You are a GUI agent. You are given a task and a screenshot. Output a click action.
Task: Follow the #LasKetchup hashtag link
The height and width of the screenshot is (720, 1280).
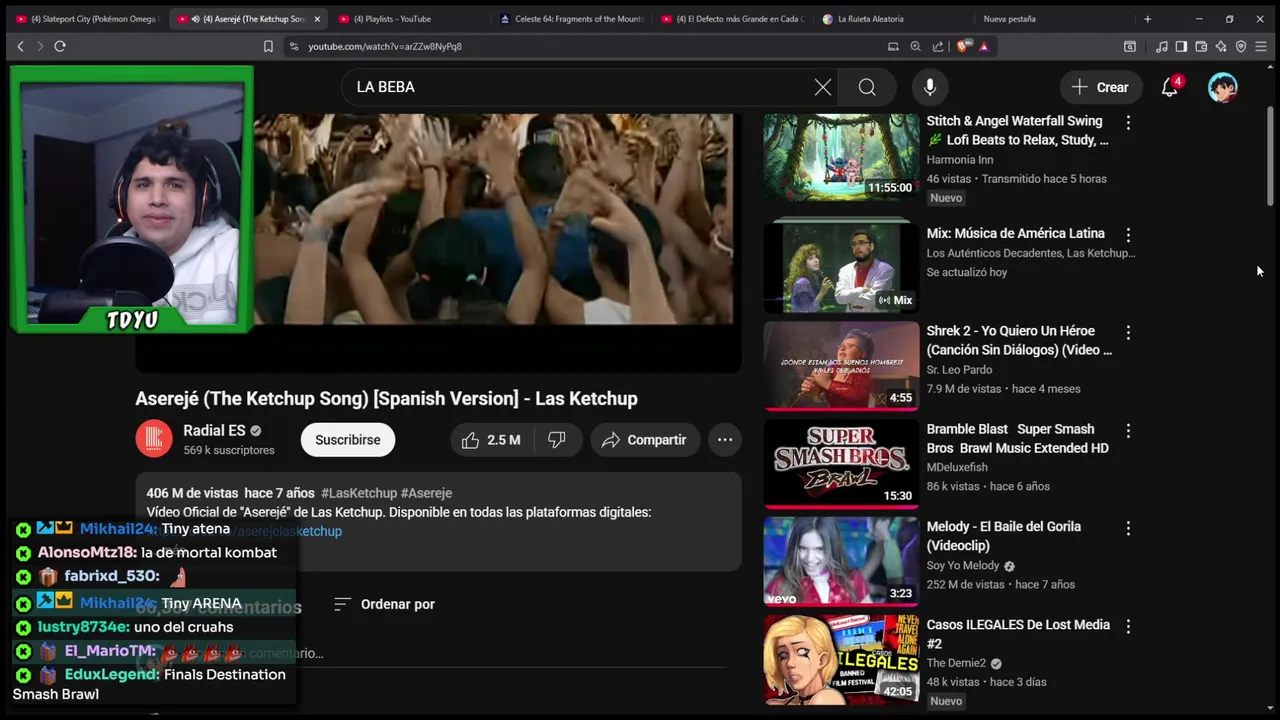tap(359, 493)
